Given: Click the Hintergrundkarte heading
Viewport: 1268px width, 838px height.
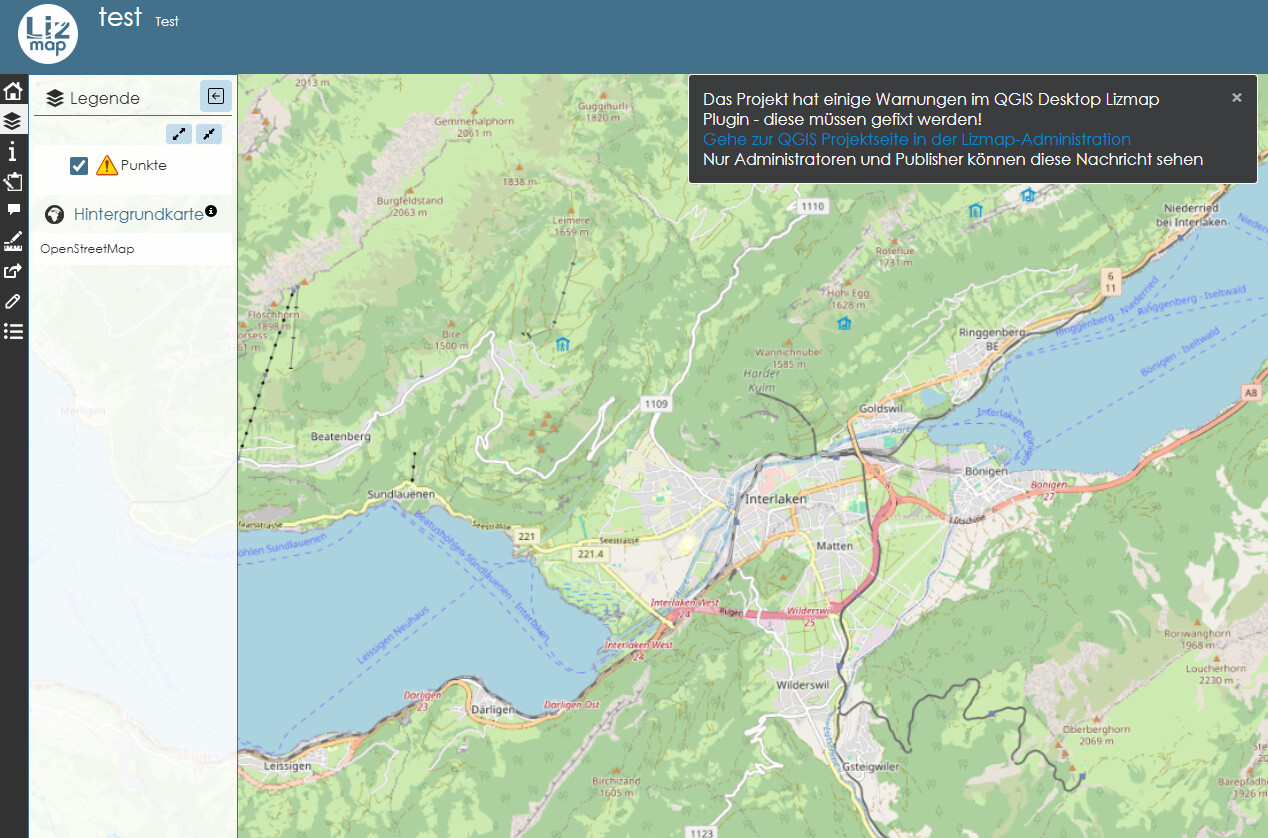Looking at the screenshot, I should 139,214.
